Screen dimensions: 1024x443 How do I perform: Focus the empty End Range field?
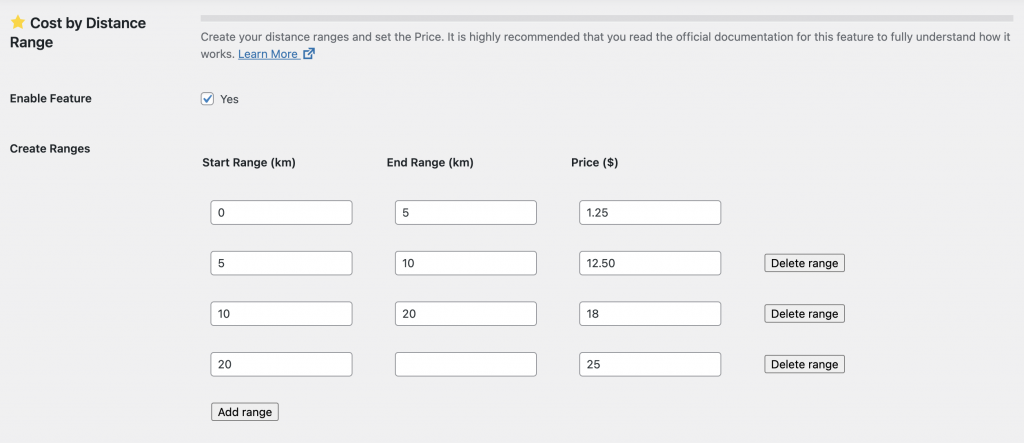click(465, 364)
